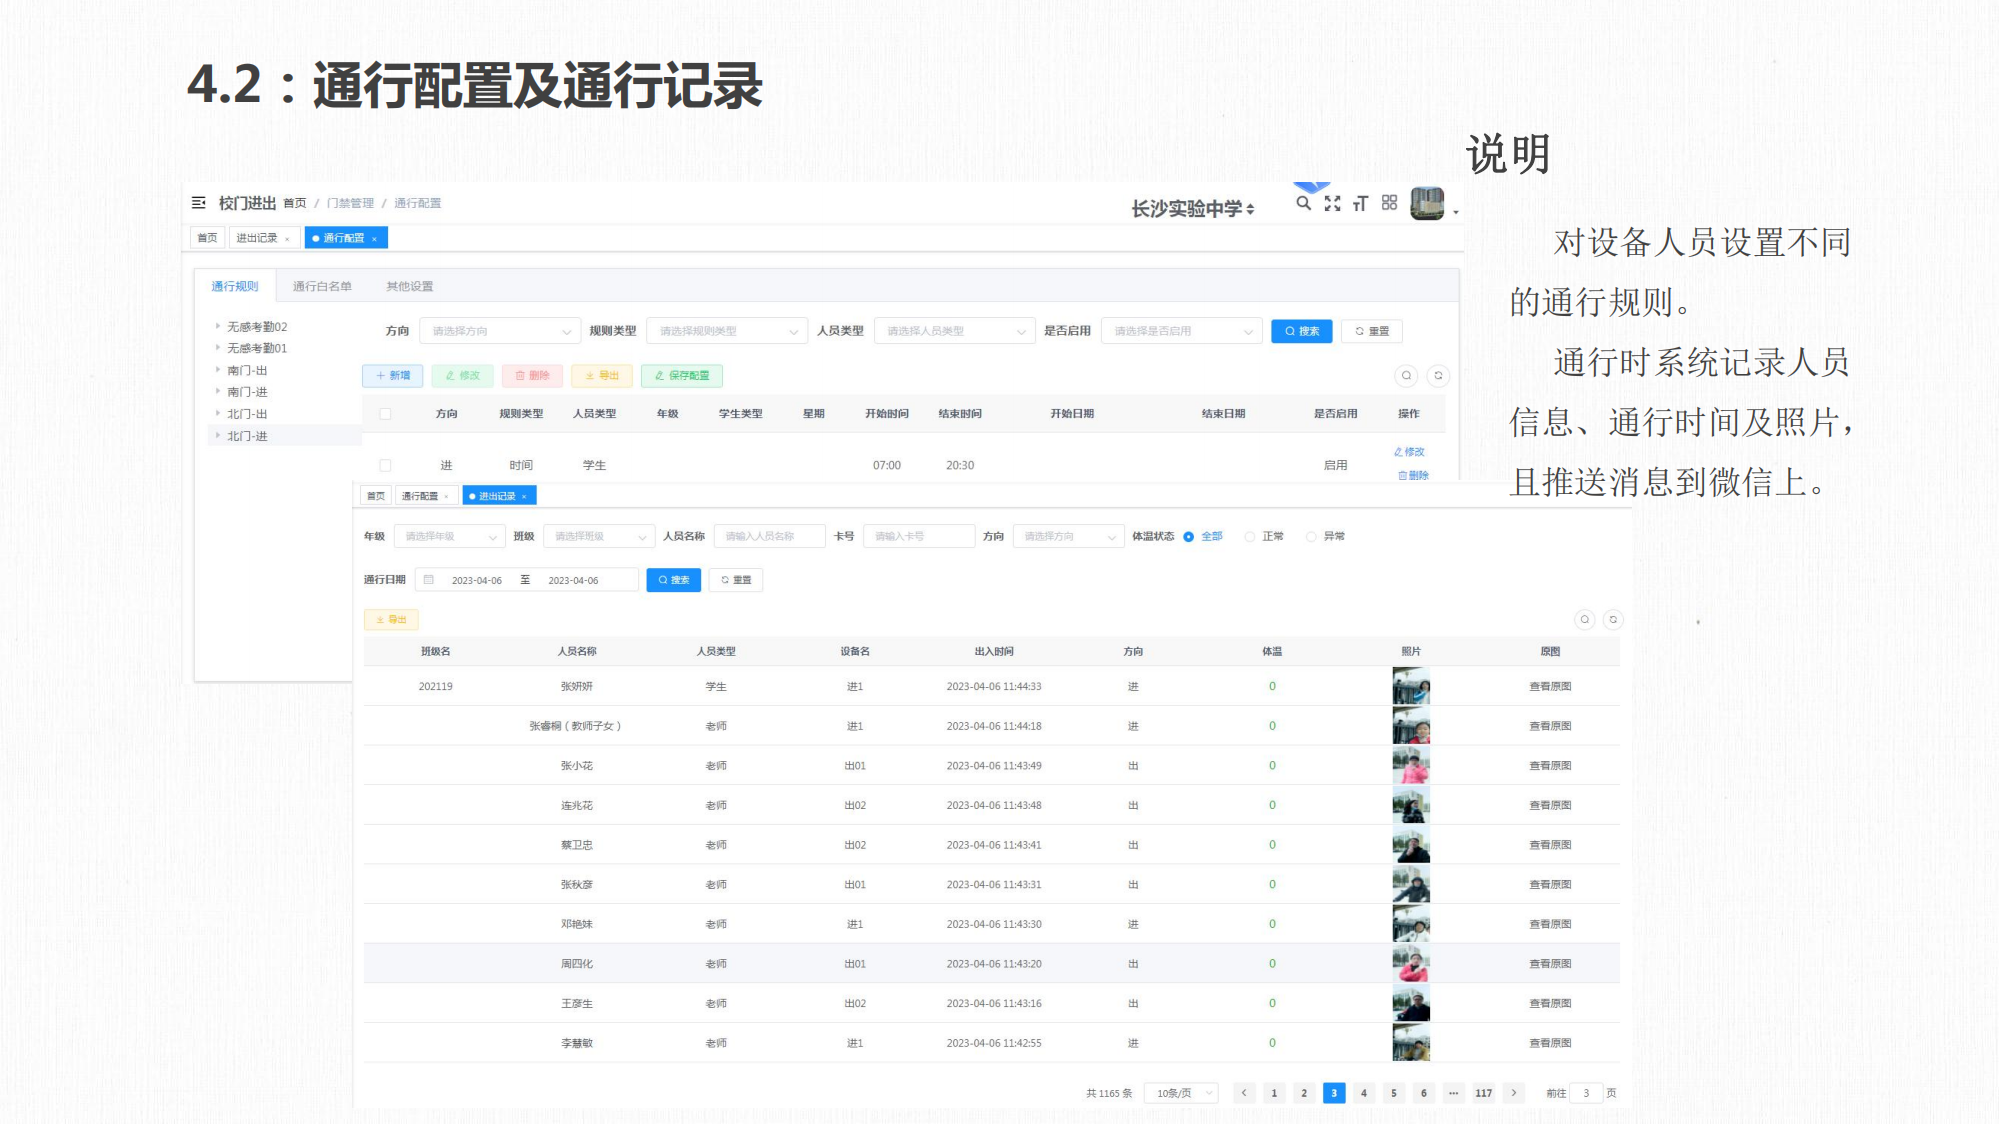The width and height of the screenshot is (2000, 1125).
Task: Select the 正常 temperature radio button
Action: [x=1249, y=537]
